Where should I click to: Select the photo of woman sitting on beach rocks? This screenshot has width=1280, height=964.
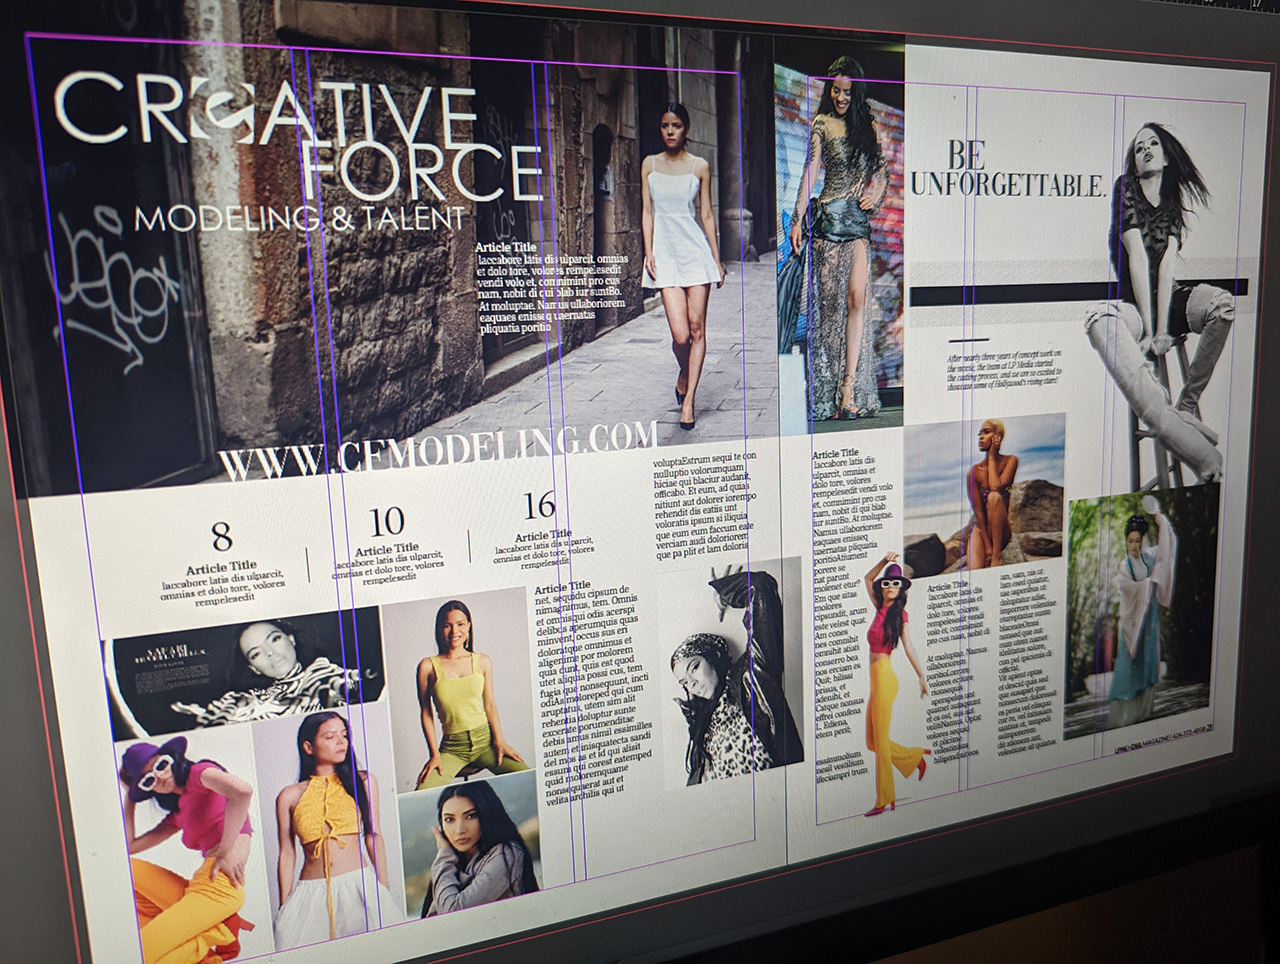coord(985,495)
